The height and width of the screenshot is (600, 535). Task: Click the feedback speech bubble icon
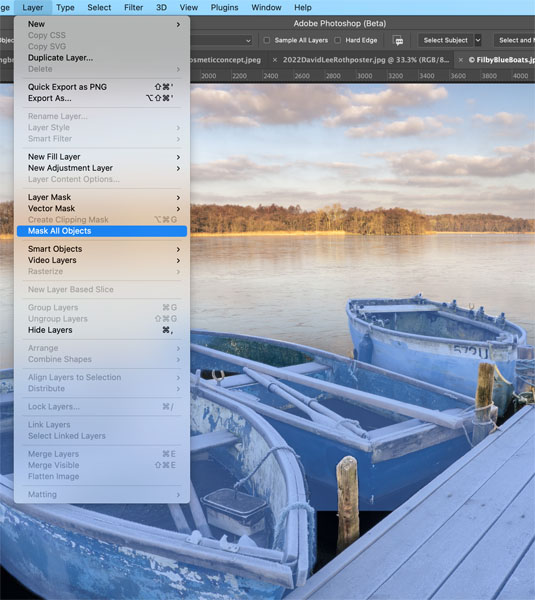point(398,40)
